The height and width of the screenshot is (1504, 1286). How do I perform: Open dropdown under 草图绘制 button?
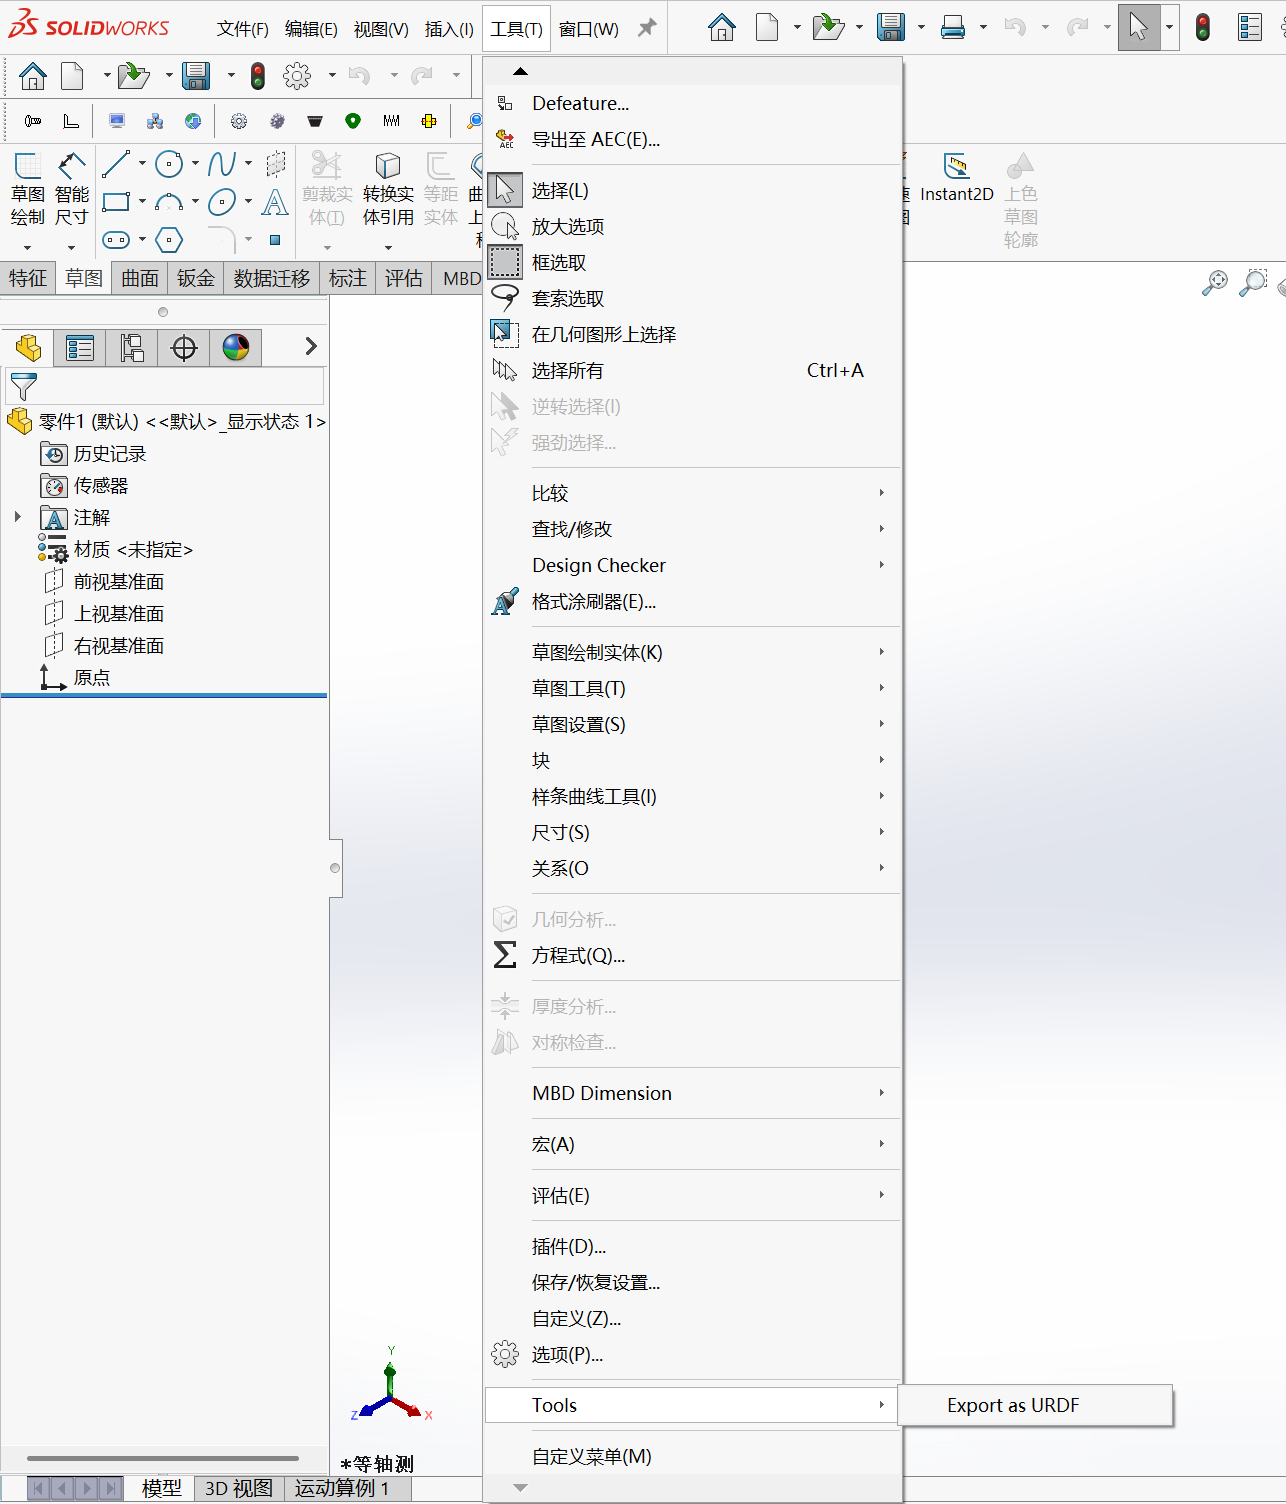pos(28,247)
